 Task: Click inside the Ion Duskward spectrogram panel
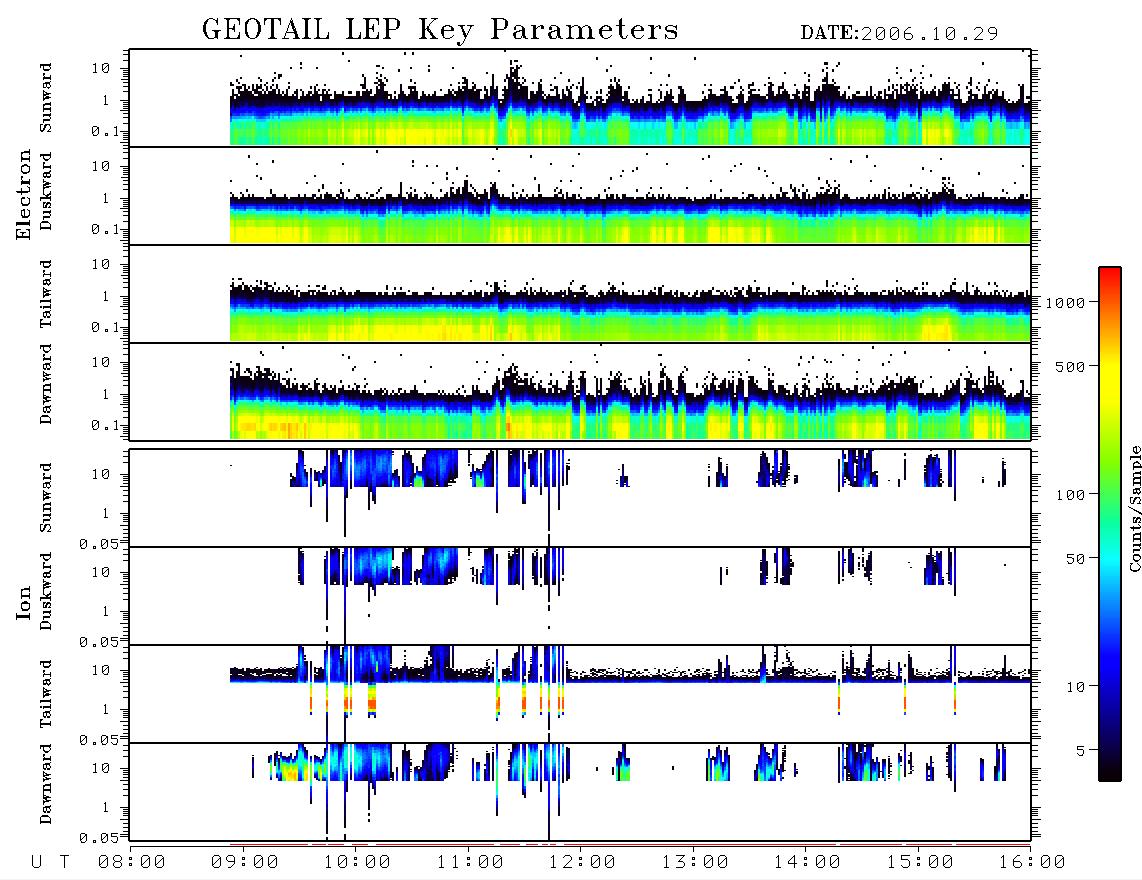[x=580, y=596]
